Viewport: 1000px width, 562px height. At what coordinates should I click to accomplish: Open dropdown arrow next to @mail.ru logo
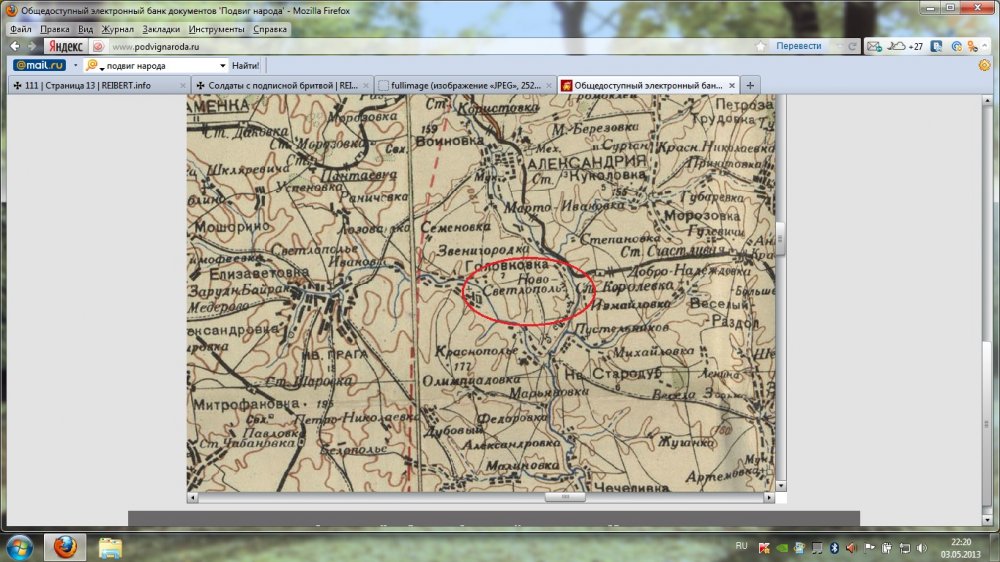pyautogui.click(x=75, y=65)
